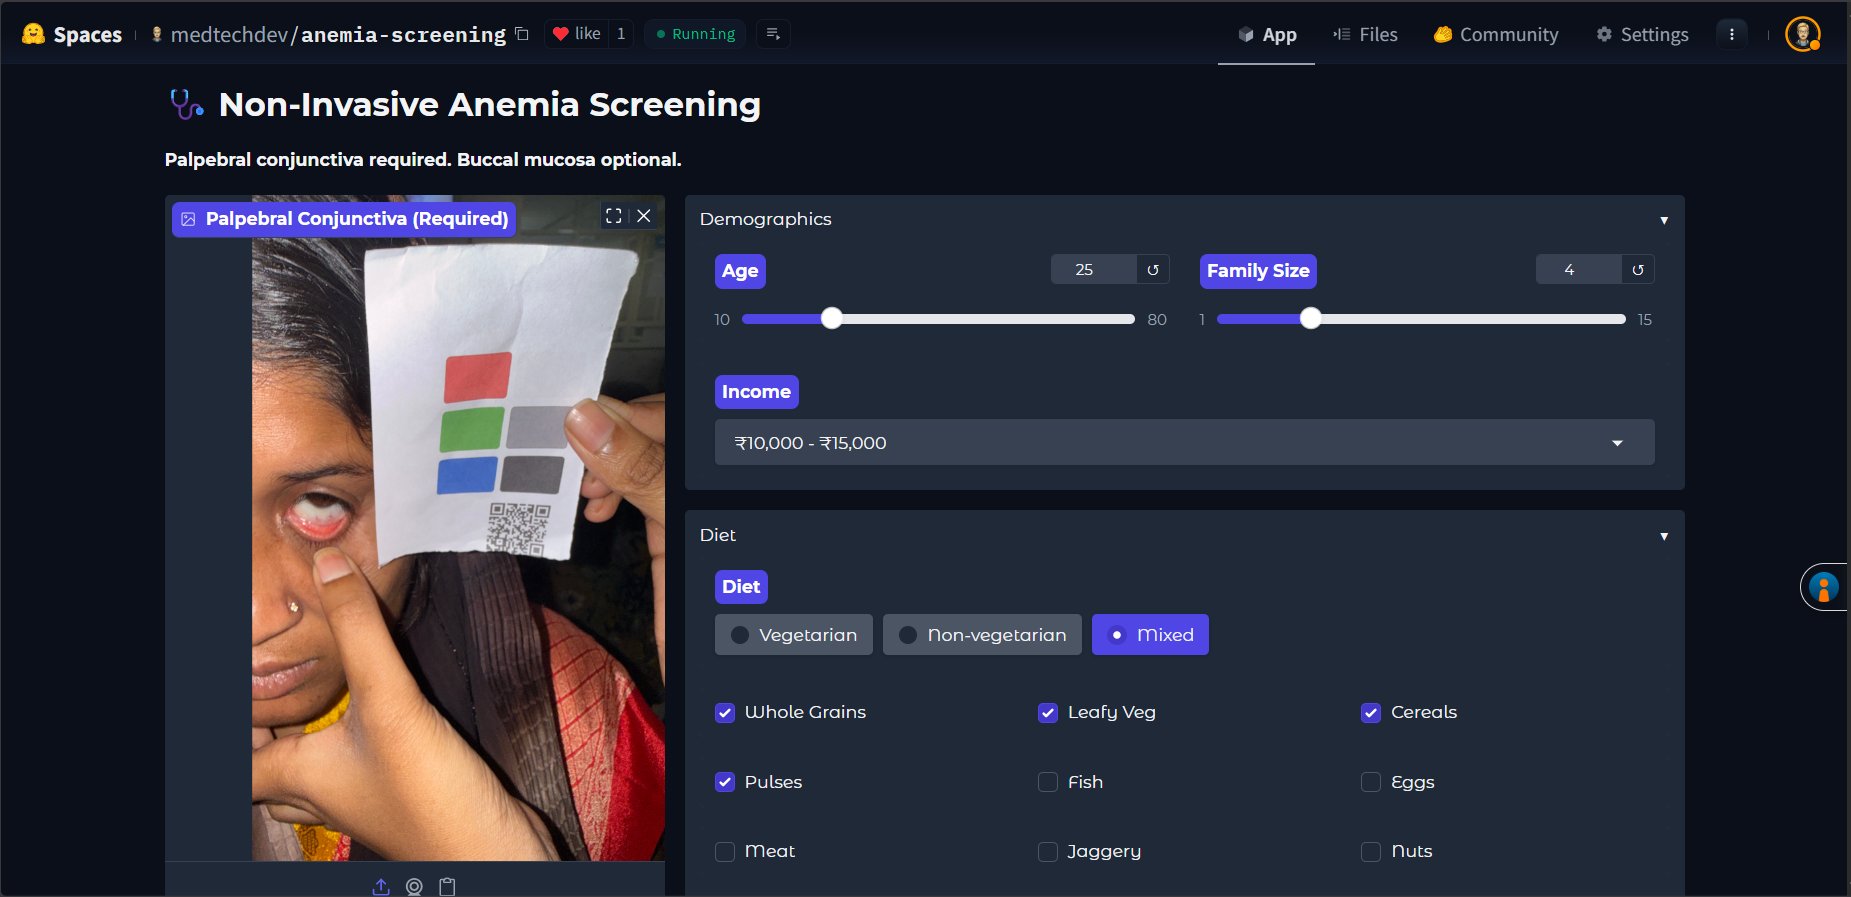Open the Income dropdown

(1184, 442)
